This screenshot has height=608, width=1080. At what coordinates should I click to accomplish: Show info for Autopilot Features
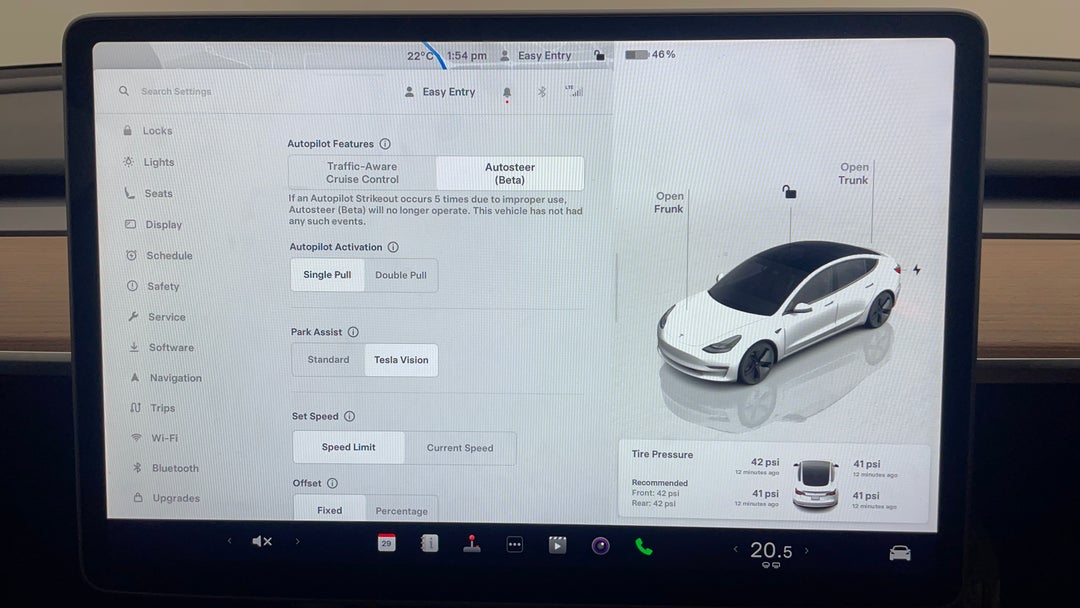(385, 144)
